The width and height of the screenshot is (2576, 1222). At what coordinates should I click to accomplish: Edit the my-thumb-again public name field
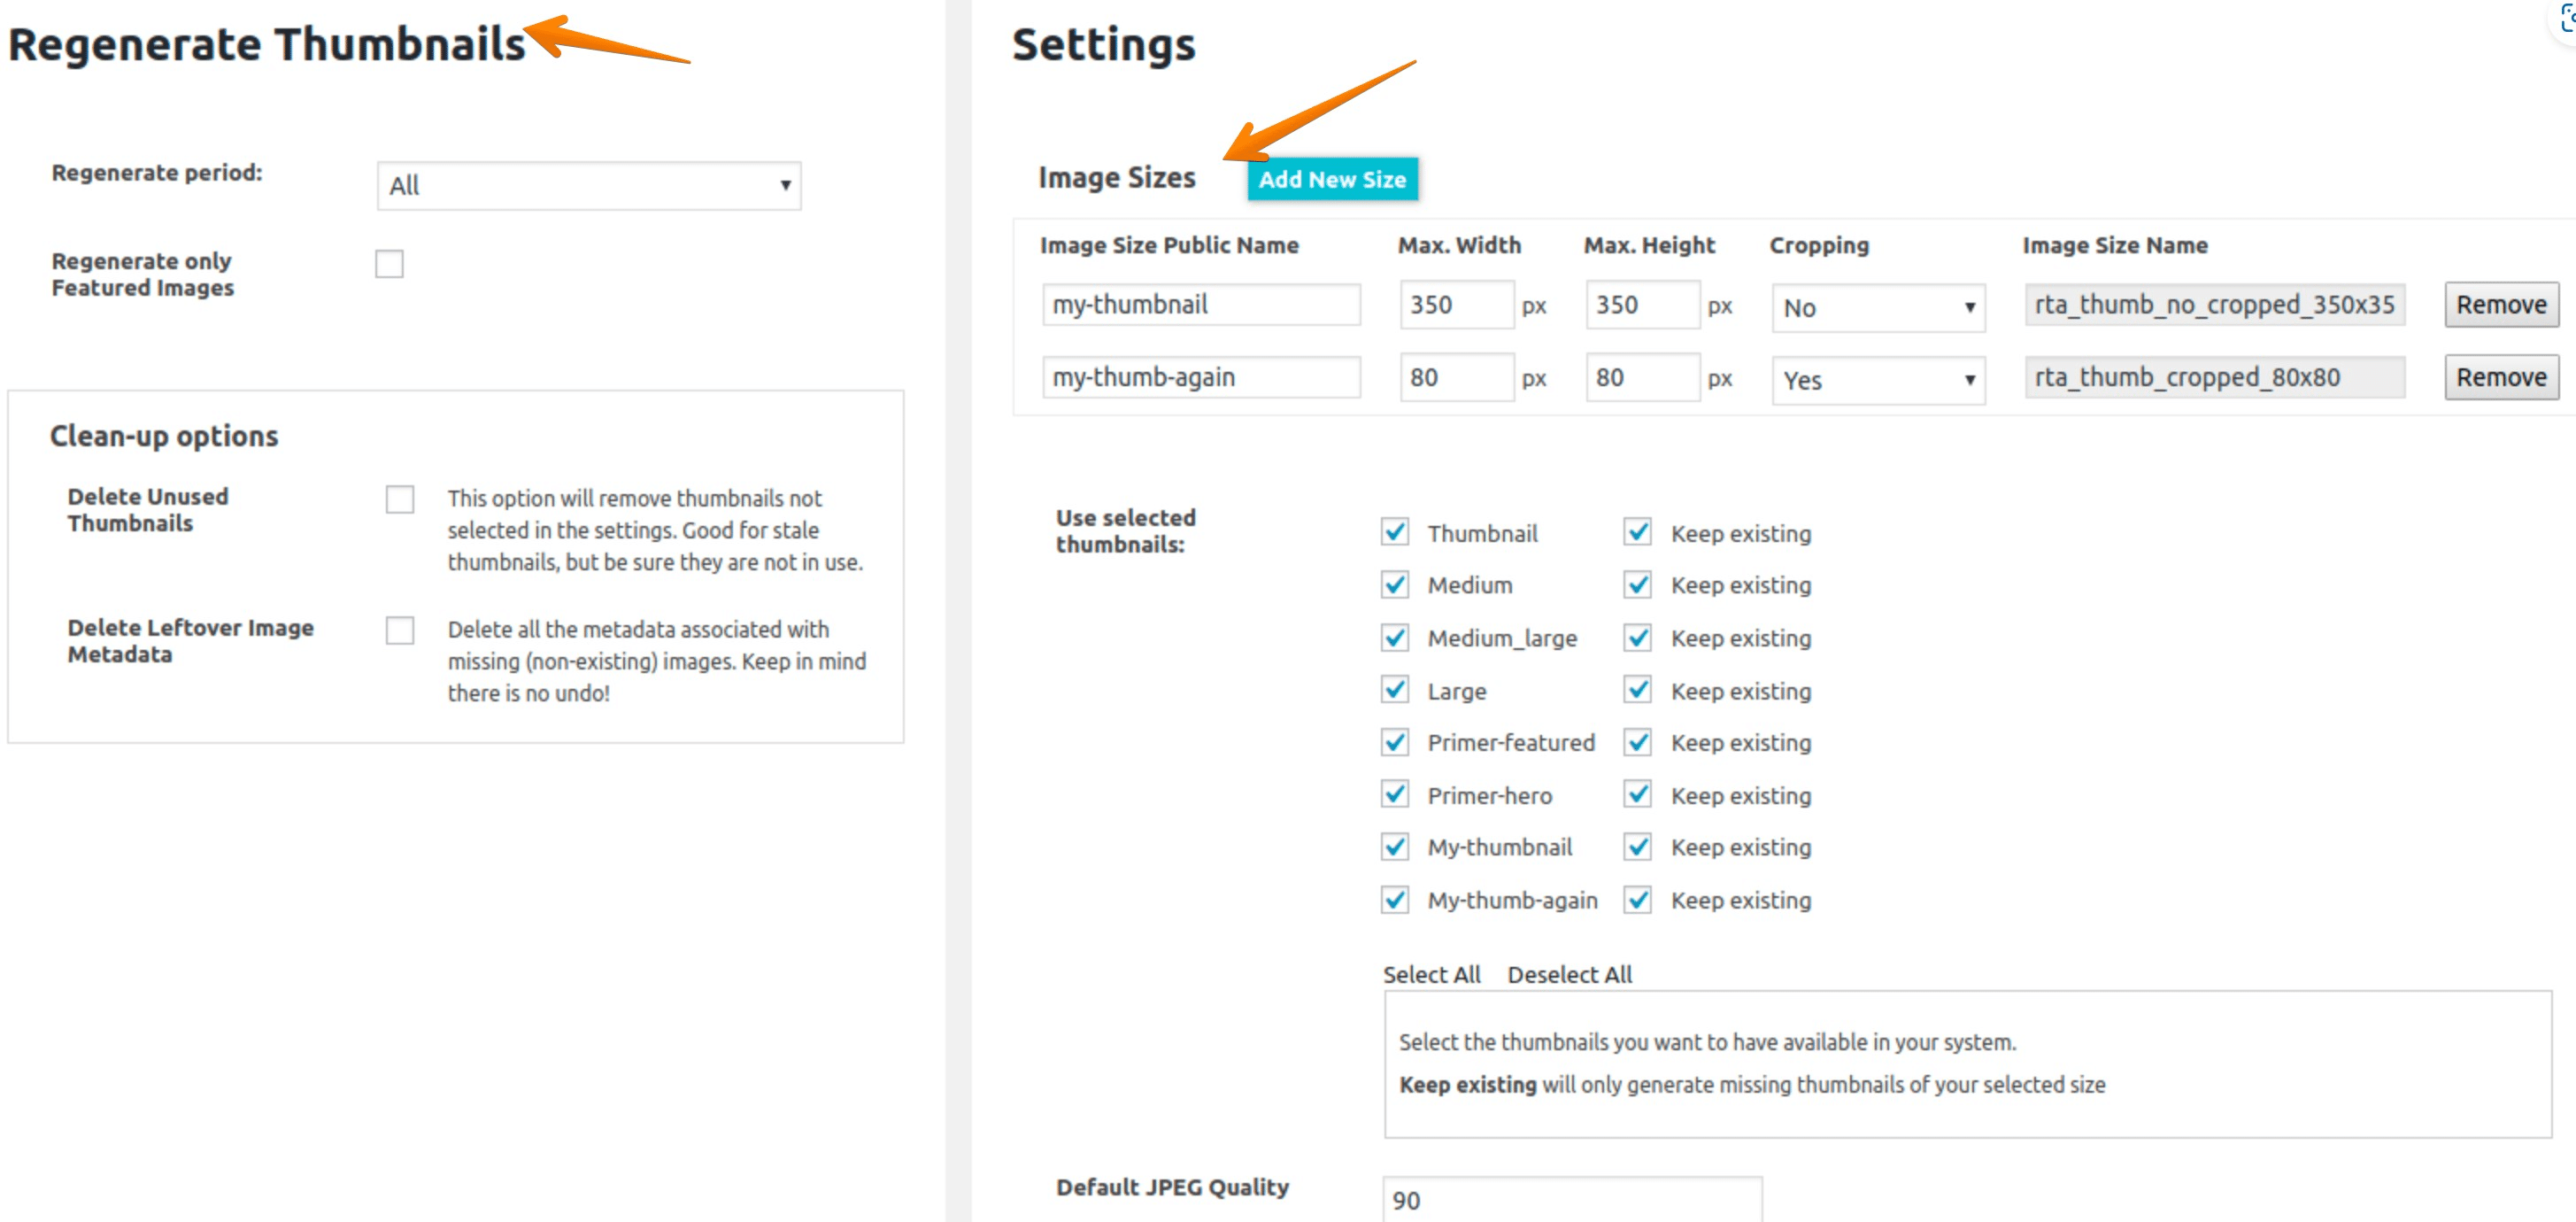click(1201, 377)
